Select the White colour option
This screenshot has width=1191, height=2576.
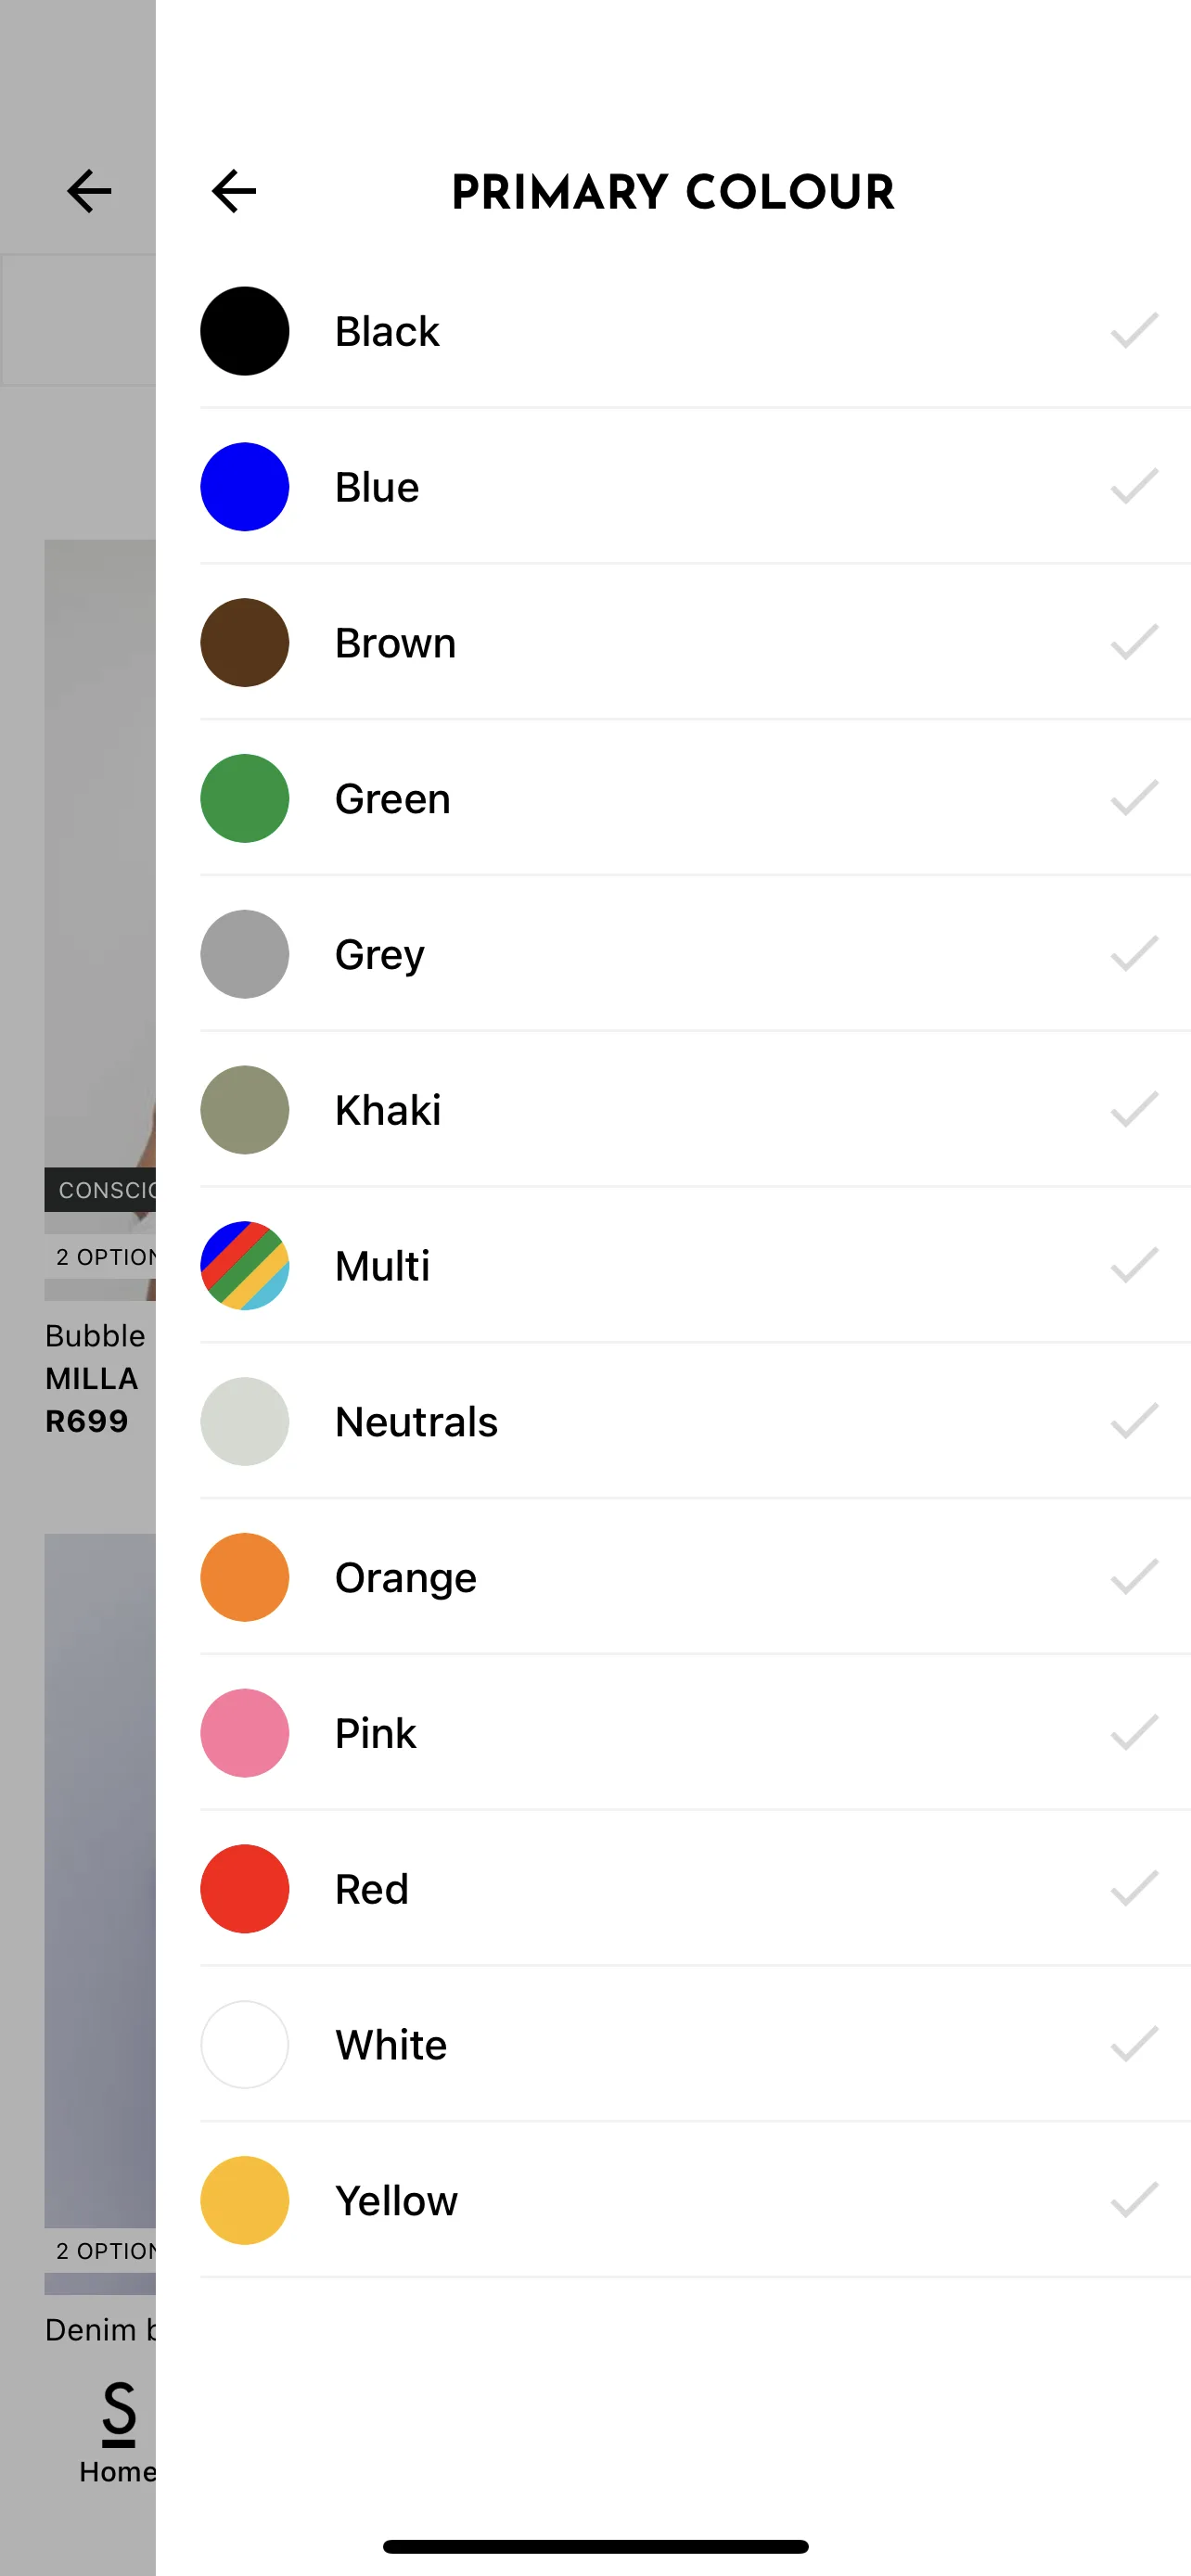tap(695, 2045)
